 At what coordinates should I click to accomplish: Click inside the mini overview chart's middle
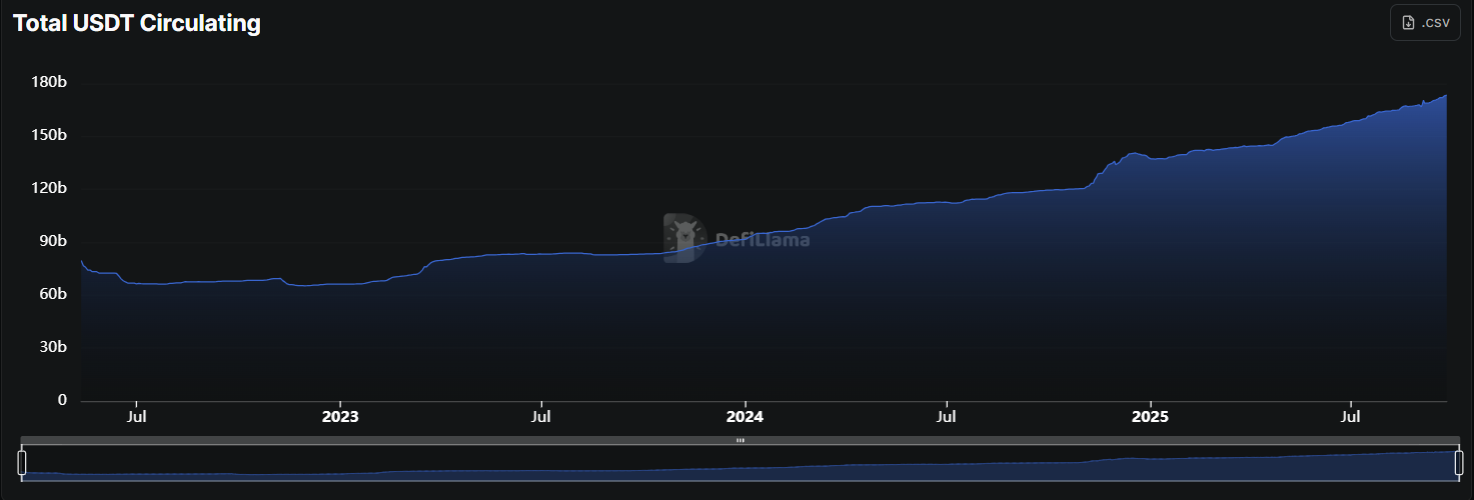[x=740, y=464]
